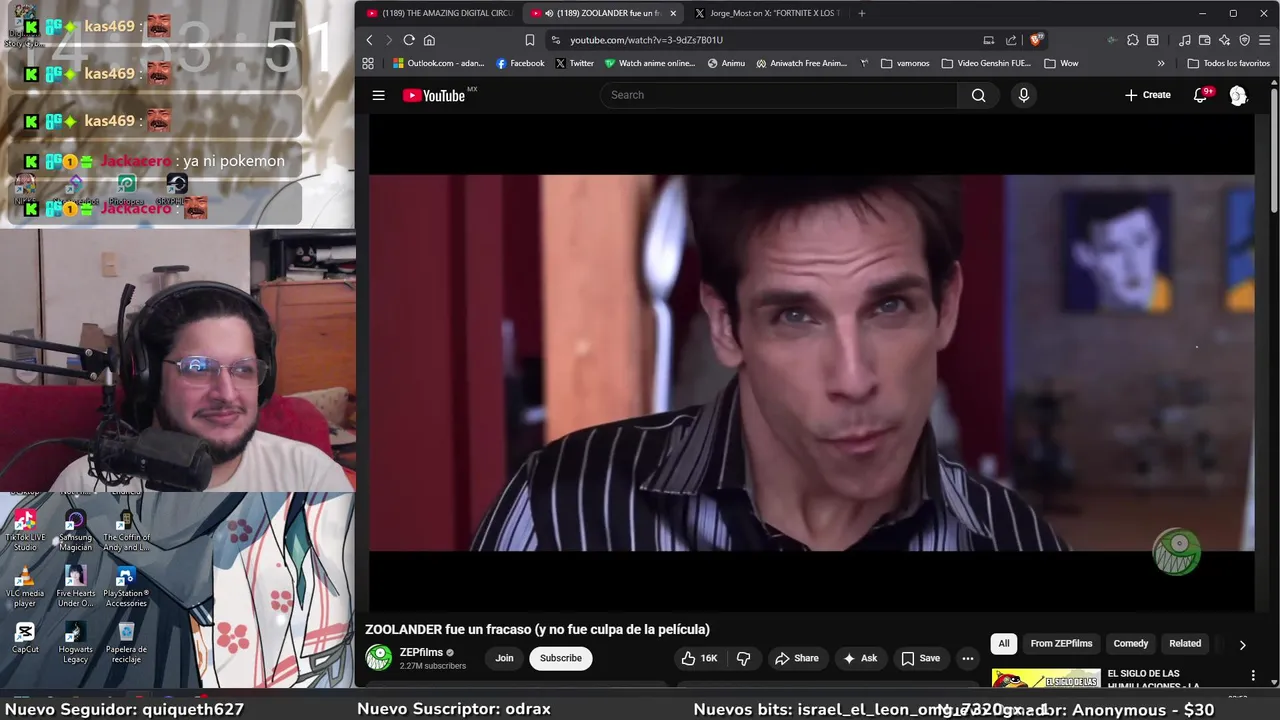Open the Create menu button
The width and height of the screenshot is (1280, 720).
point(1147,95)
